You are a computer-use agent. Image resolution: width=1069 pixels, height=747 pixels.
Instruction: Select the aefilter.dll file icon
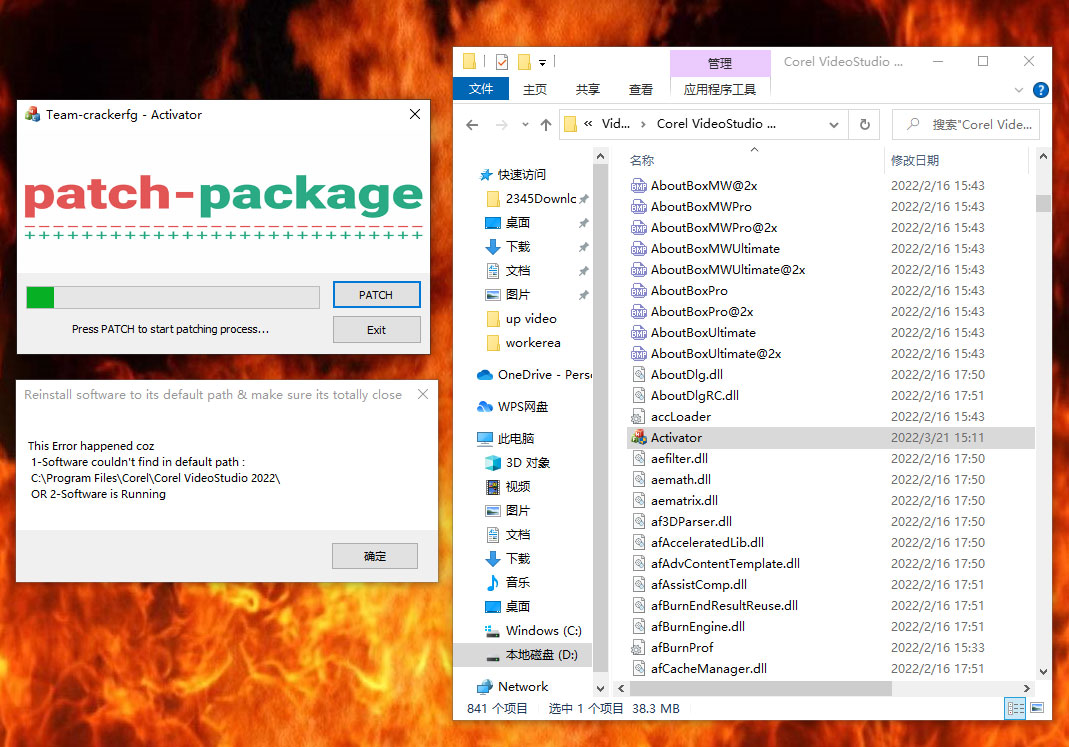639,459
